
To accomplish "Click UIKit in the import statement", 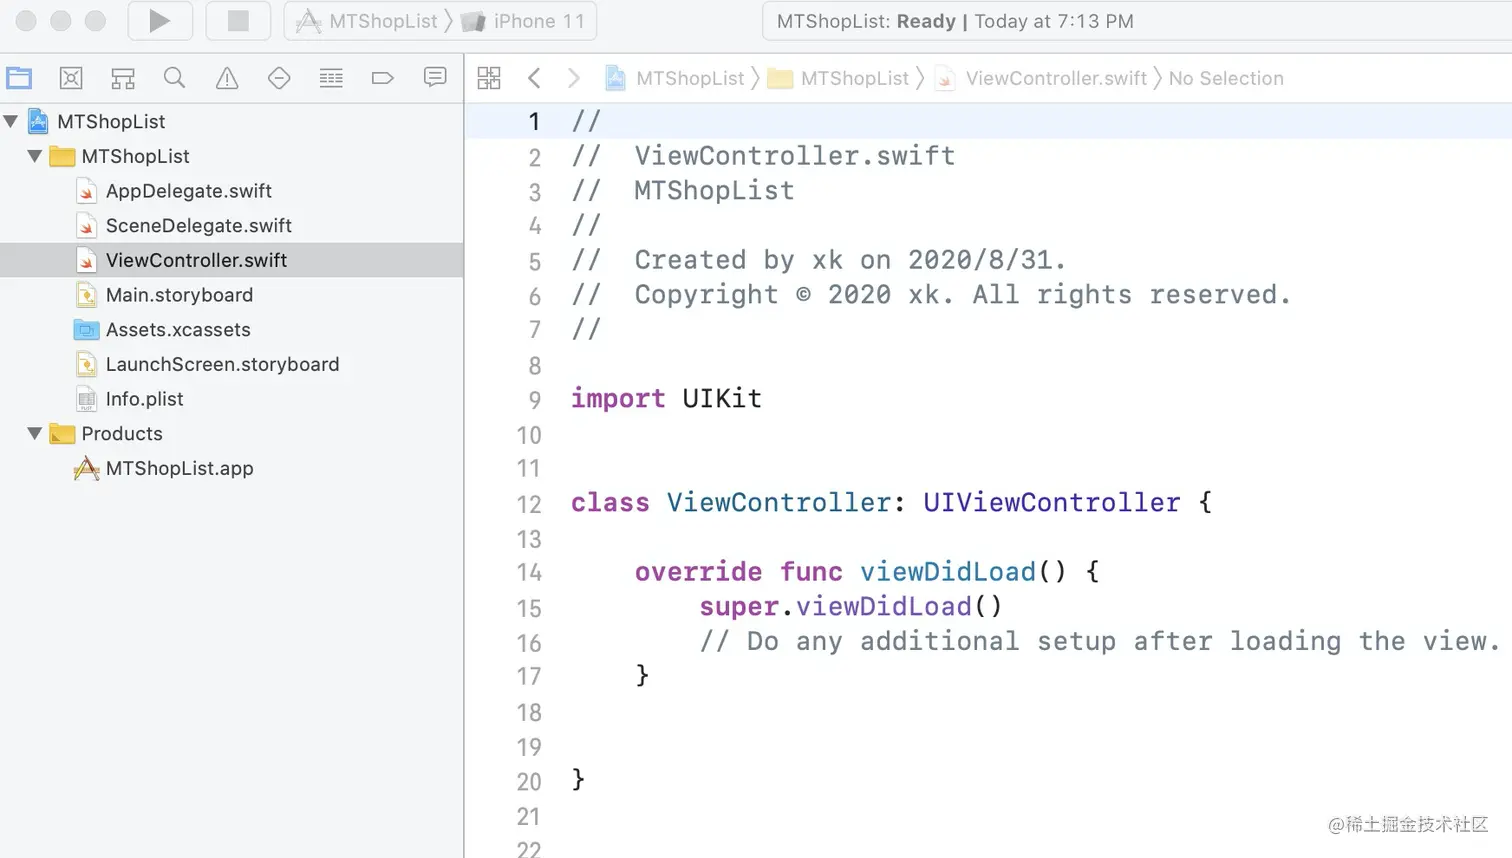I will [722, 398].
